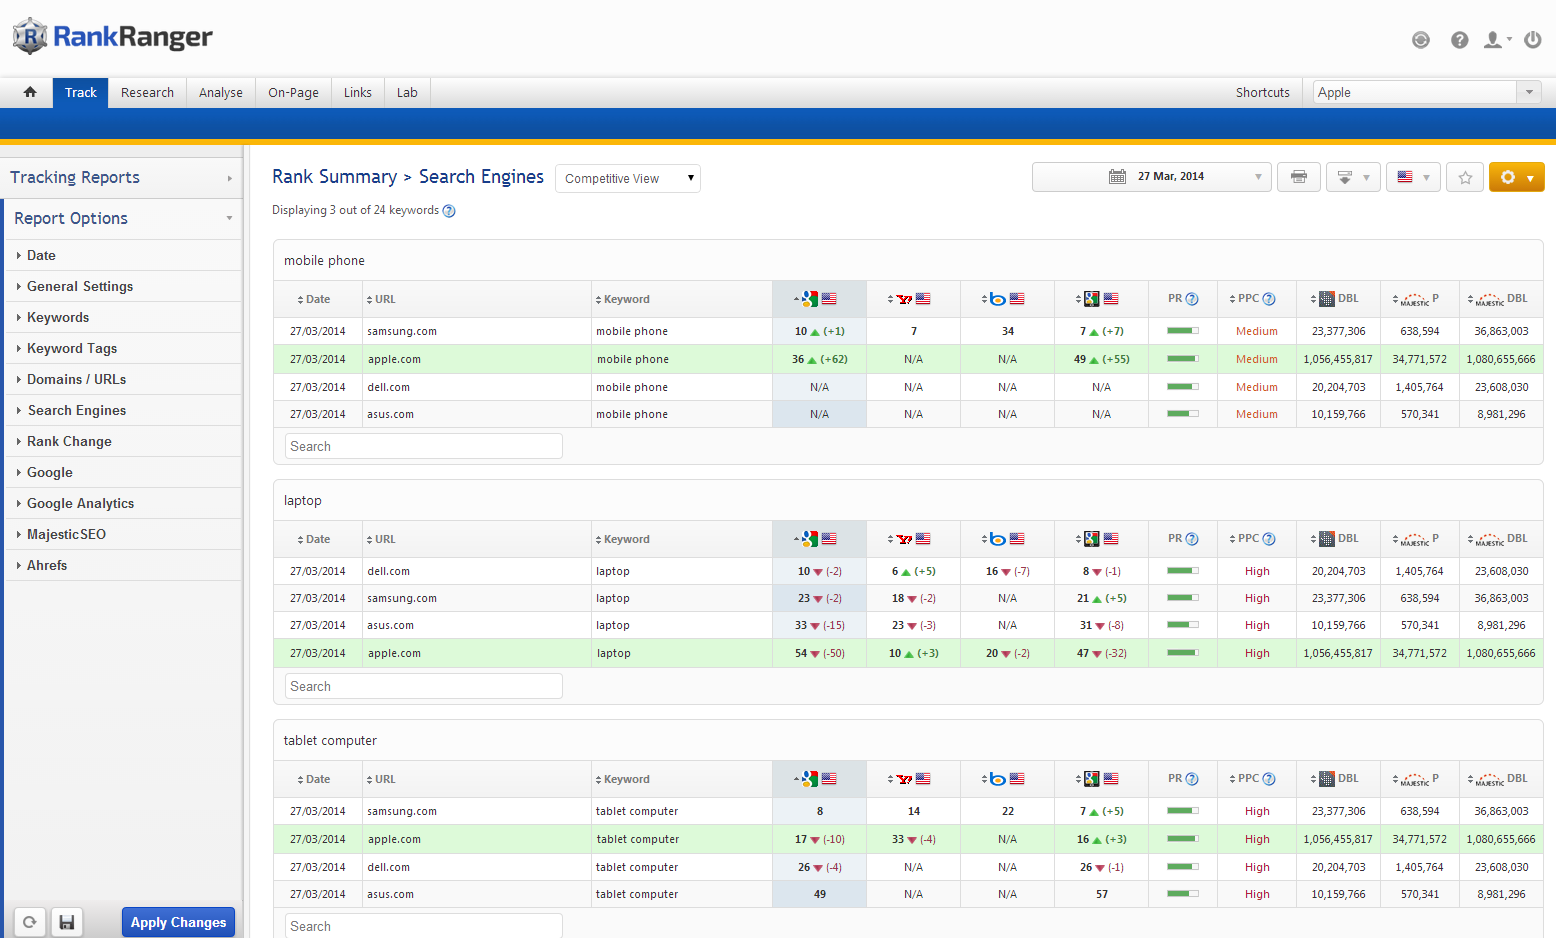Click the Apply Changes button
1556x938 pixels.
(x=178, y=922)
